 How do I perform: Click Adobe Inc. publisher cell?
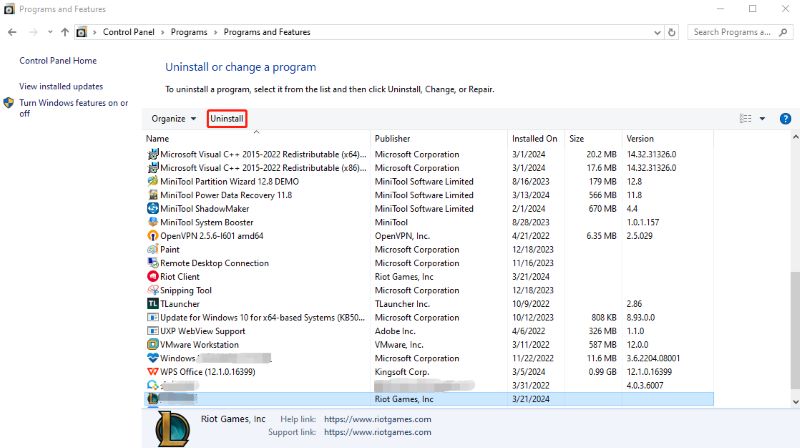coord(395,331)
